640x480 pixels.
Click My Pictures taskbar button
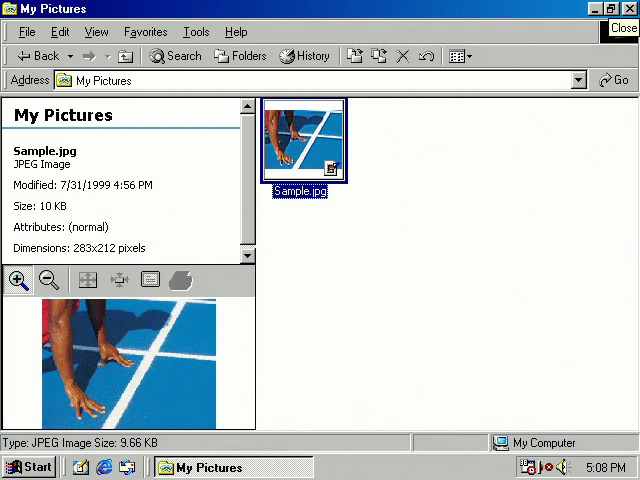click(x=234, y=467)
